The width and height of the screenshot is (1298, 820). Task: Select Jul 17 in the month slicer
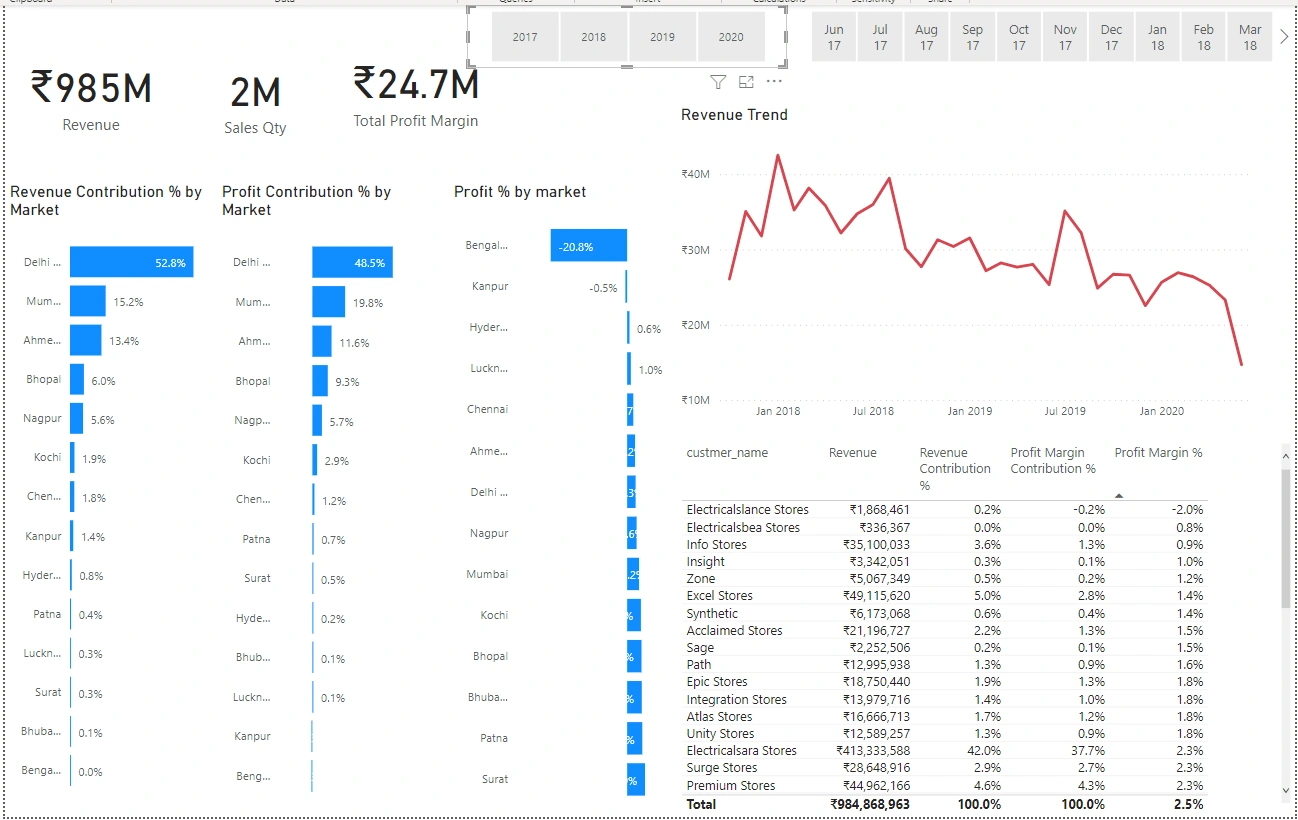click(880, 37)
